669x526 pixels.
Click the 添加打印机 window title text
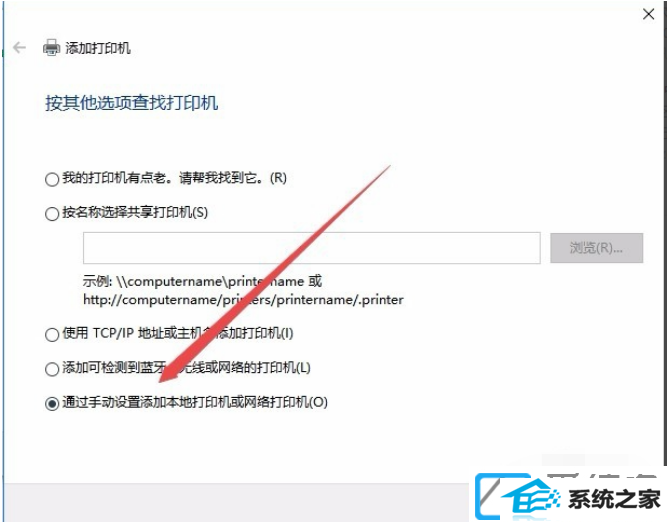pyautogui.click(x=98, y=48)
